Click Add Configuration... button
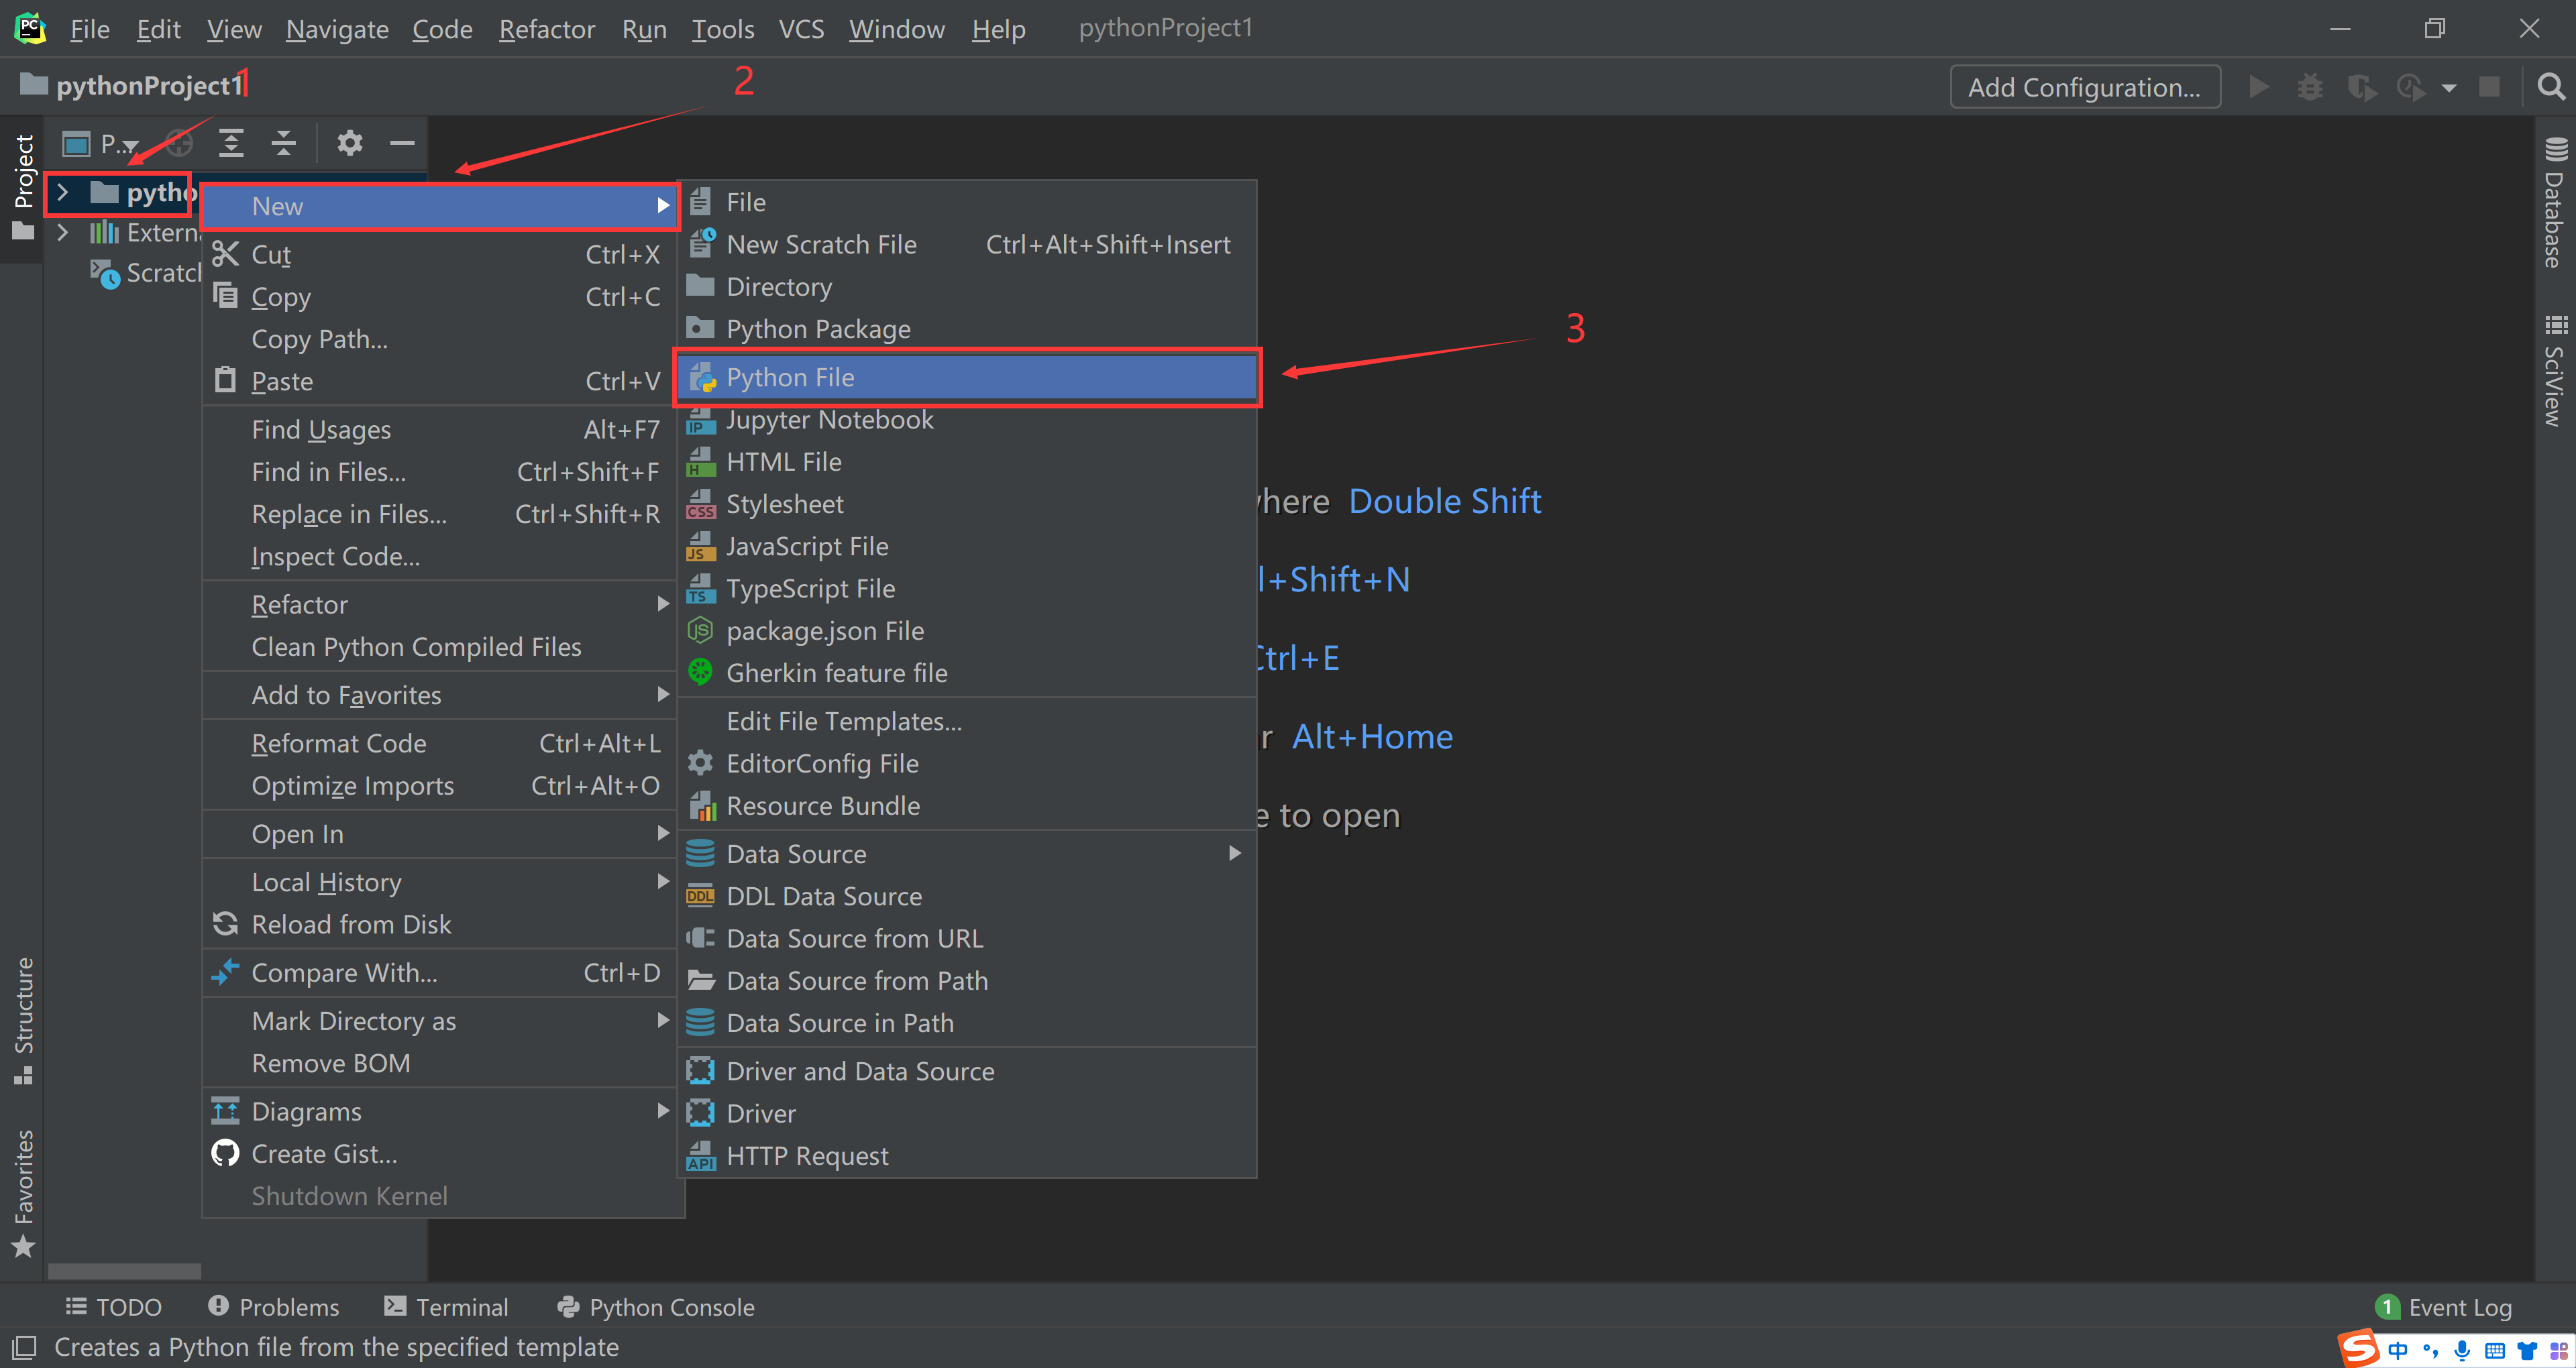Image resolution: width=2576 pixels, height=1368 pixels. coord(2085,87)
